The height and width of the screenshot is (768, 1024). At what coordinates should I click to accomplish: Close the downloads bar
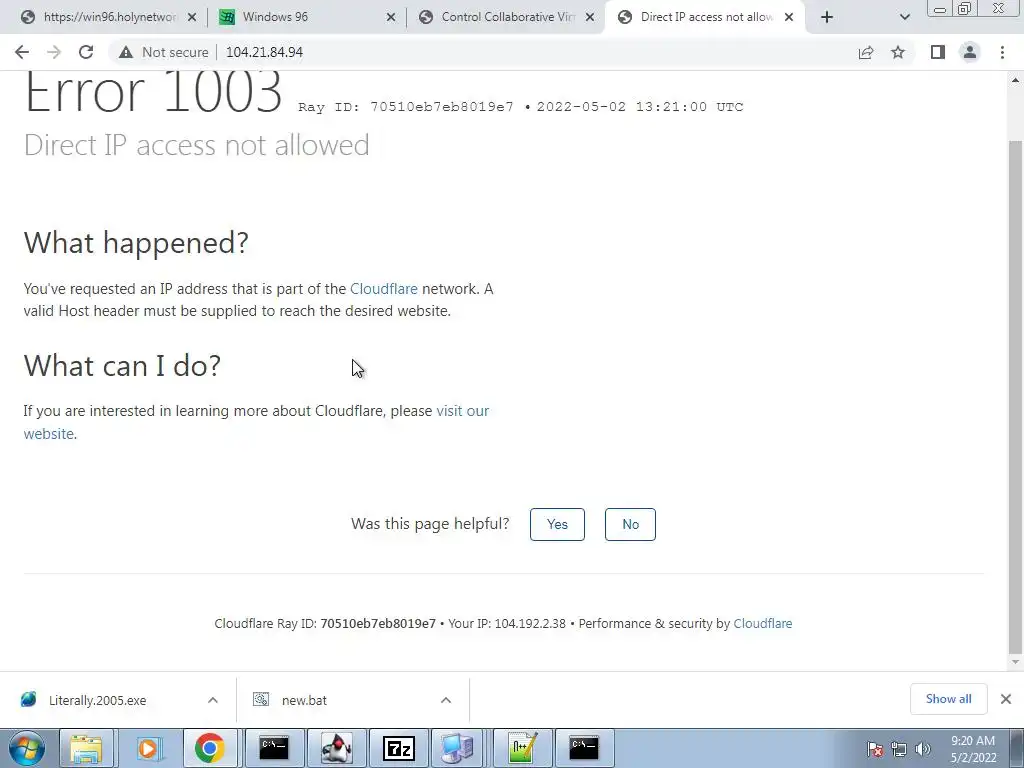click(1006, 699)
